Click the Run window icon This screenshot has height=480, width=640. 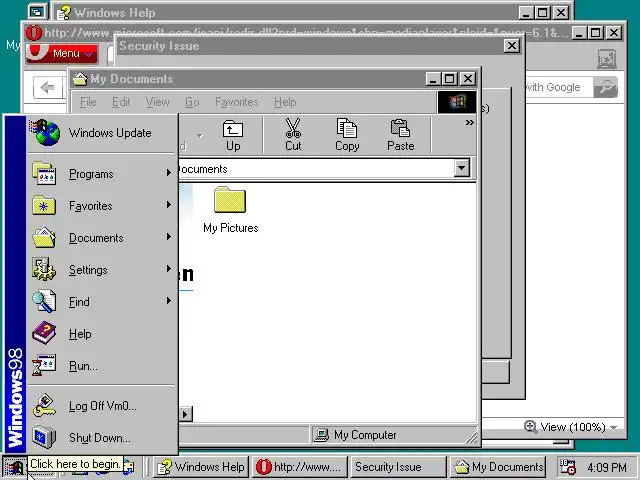point(44,365)
